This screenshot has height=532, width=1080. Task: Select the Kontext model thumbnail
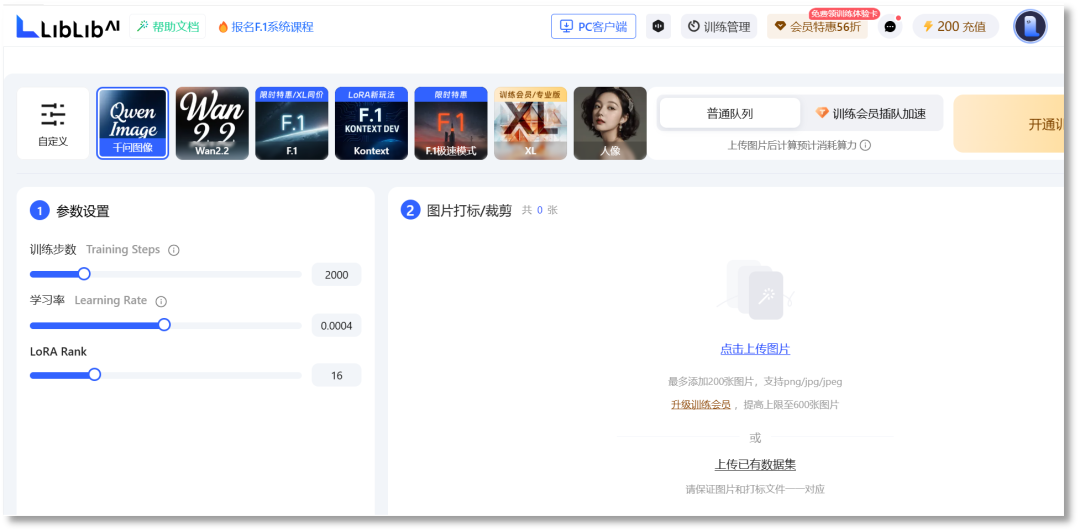coord(371,123)
